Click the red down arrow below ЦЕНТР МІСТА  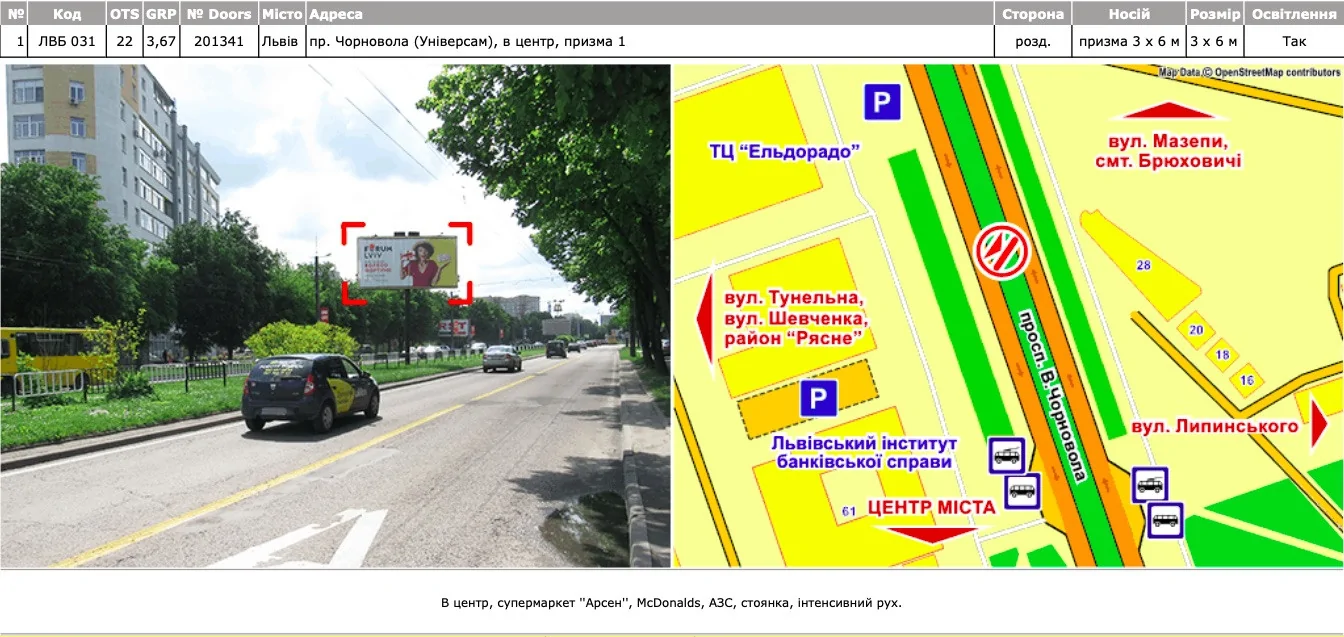click(x=930, y=534)
